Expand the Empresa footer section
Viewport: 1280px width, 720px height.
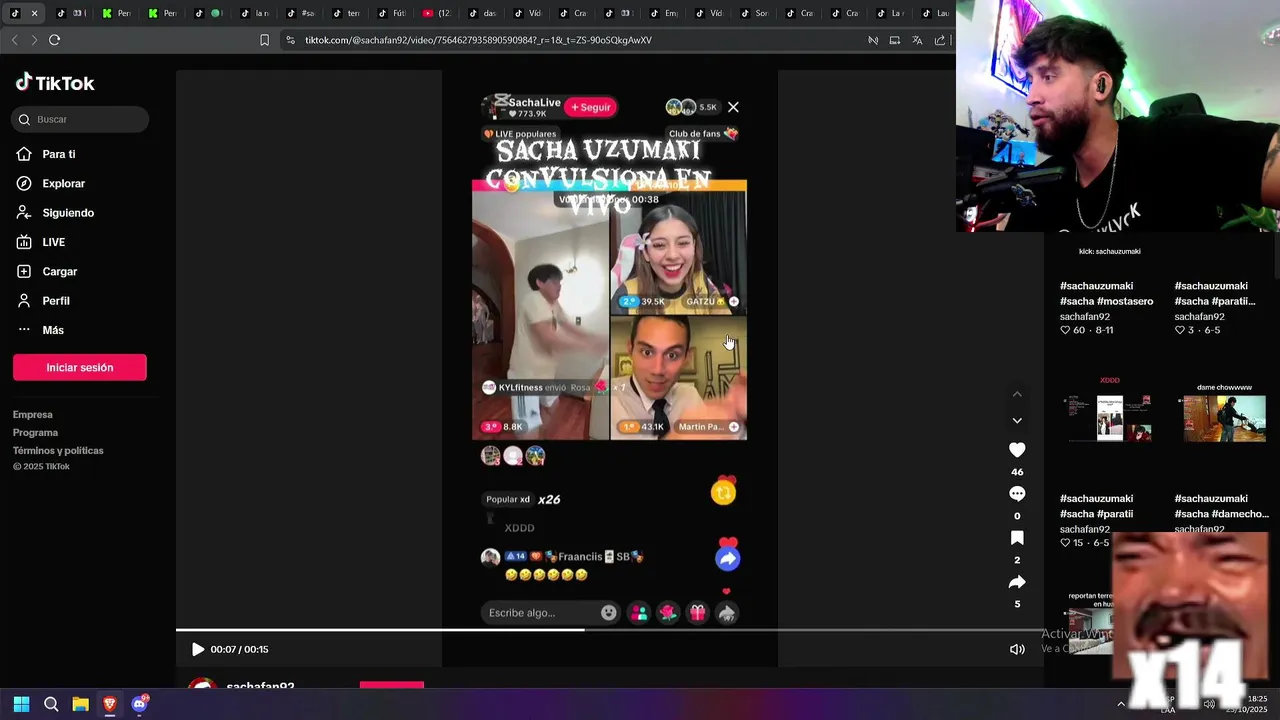33,414
